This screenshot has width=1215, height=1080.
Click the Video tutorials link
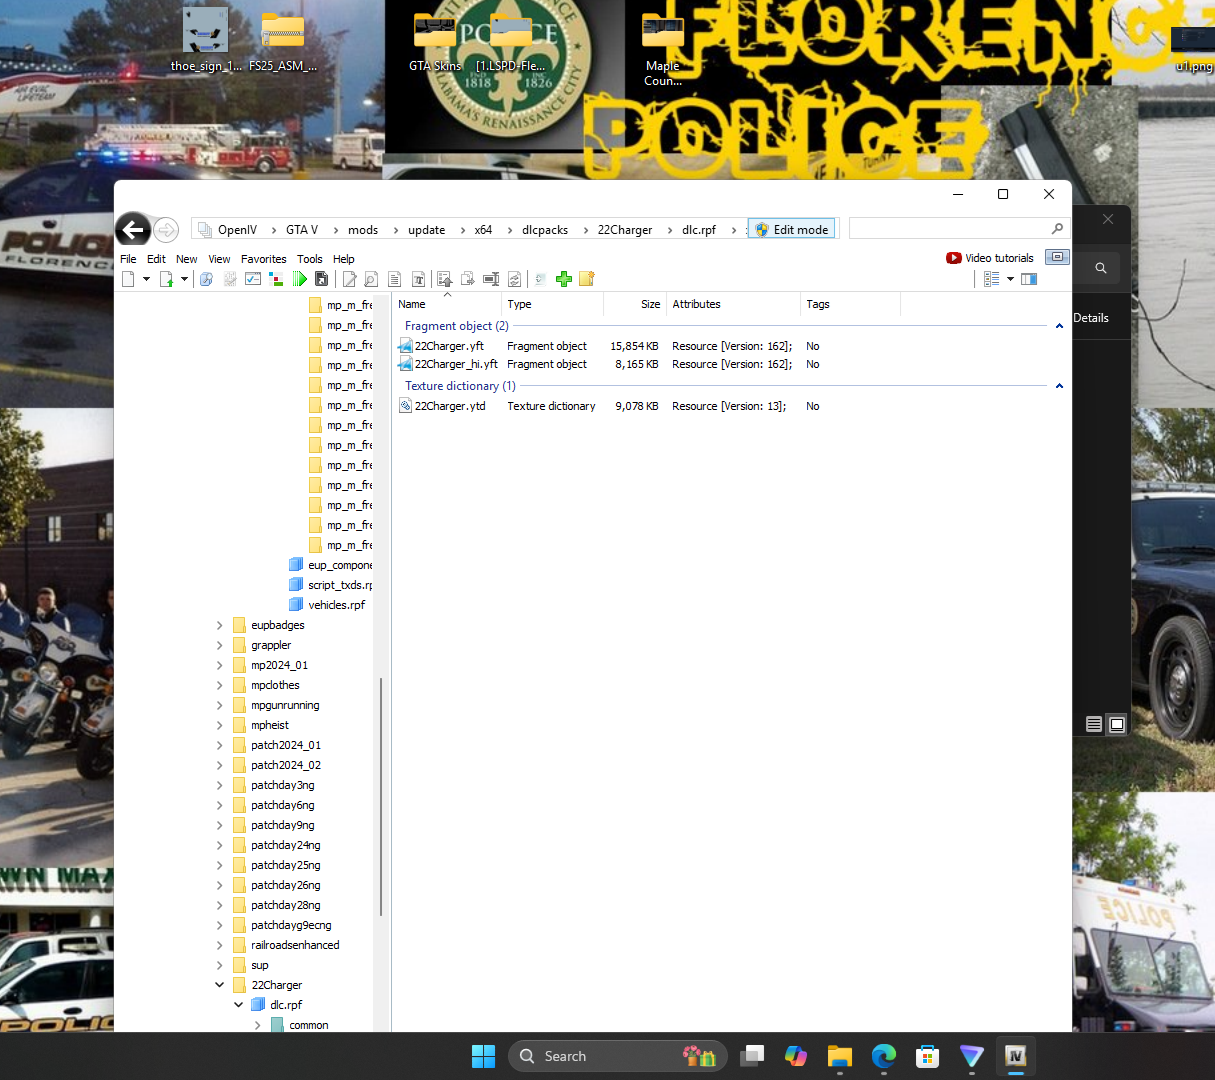tap(999, 258)
